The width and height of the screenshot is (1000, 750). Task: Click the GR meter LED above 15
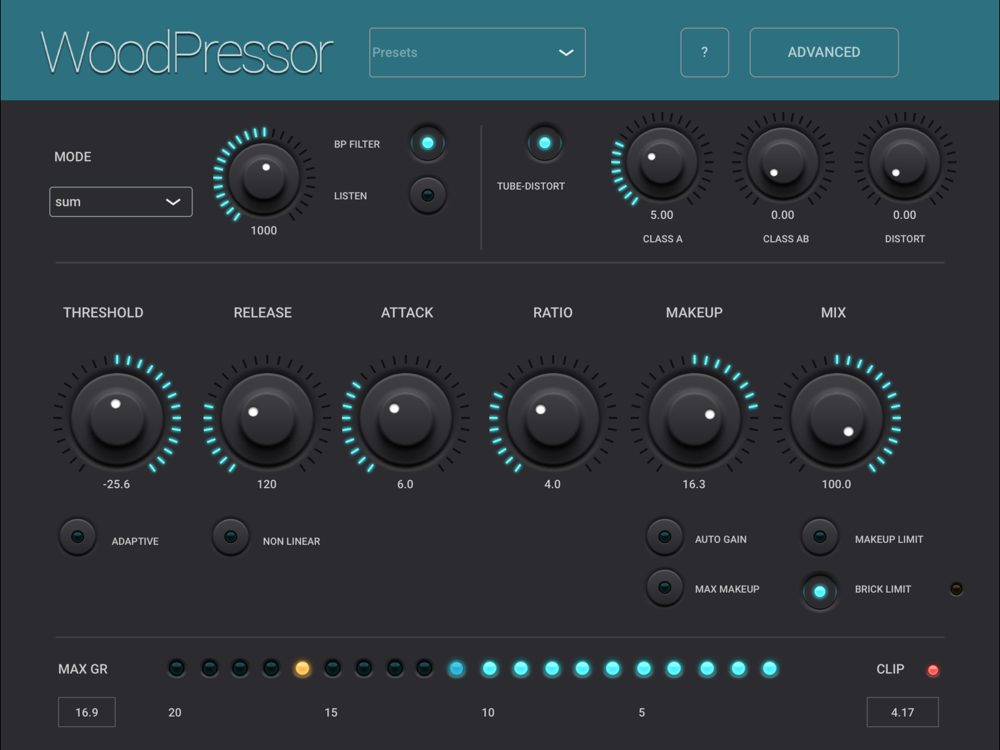(332, 668)
